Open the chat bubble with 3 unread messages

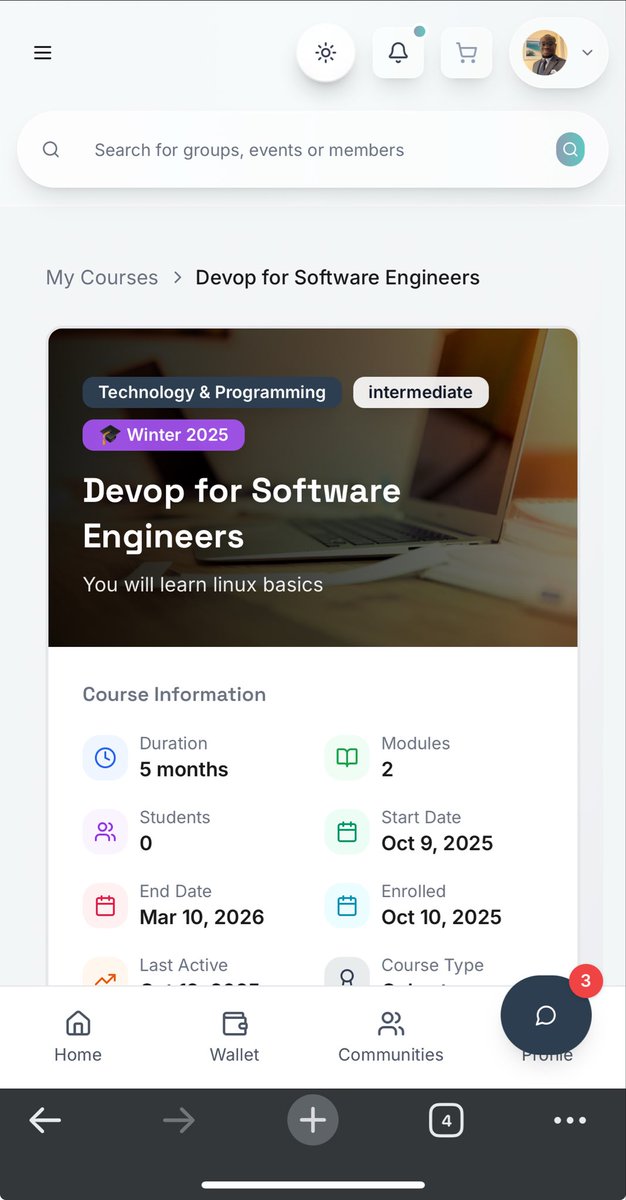click(546, 1015)
